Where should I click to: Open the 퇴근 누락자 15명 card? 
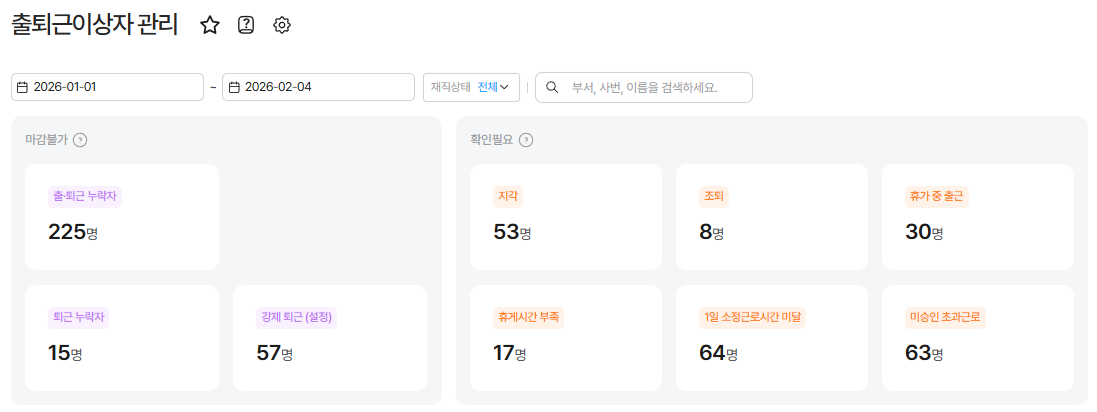(122, 338)
